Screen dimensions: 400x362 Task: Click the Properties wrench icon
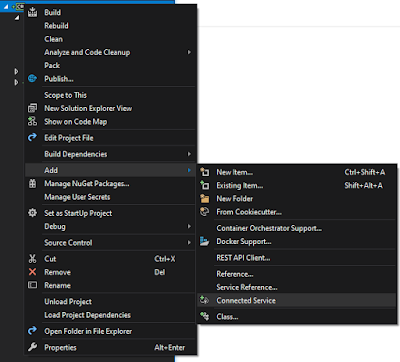click(32, 347)
